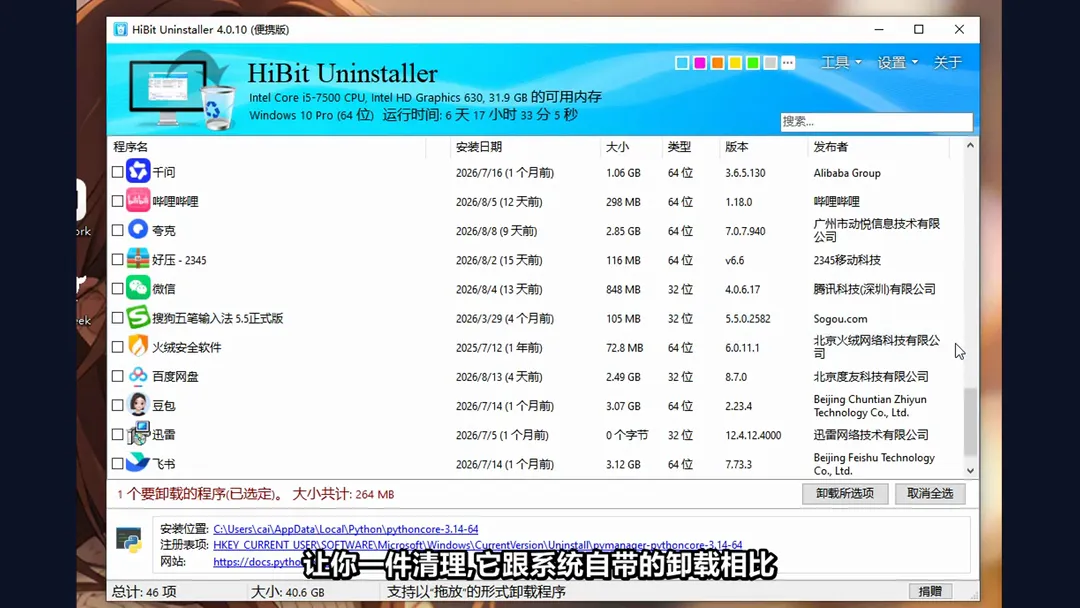Viewport: 1080px width, 608px height.
Task: Click the HiBit Uninstaller title bar icon
Action: pyautogui.click(x=121, y=30)
